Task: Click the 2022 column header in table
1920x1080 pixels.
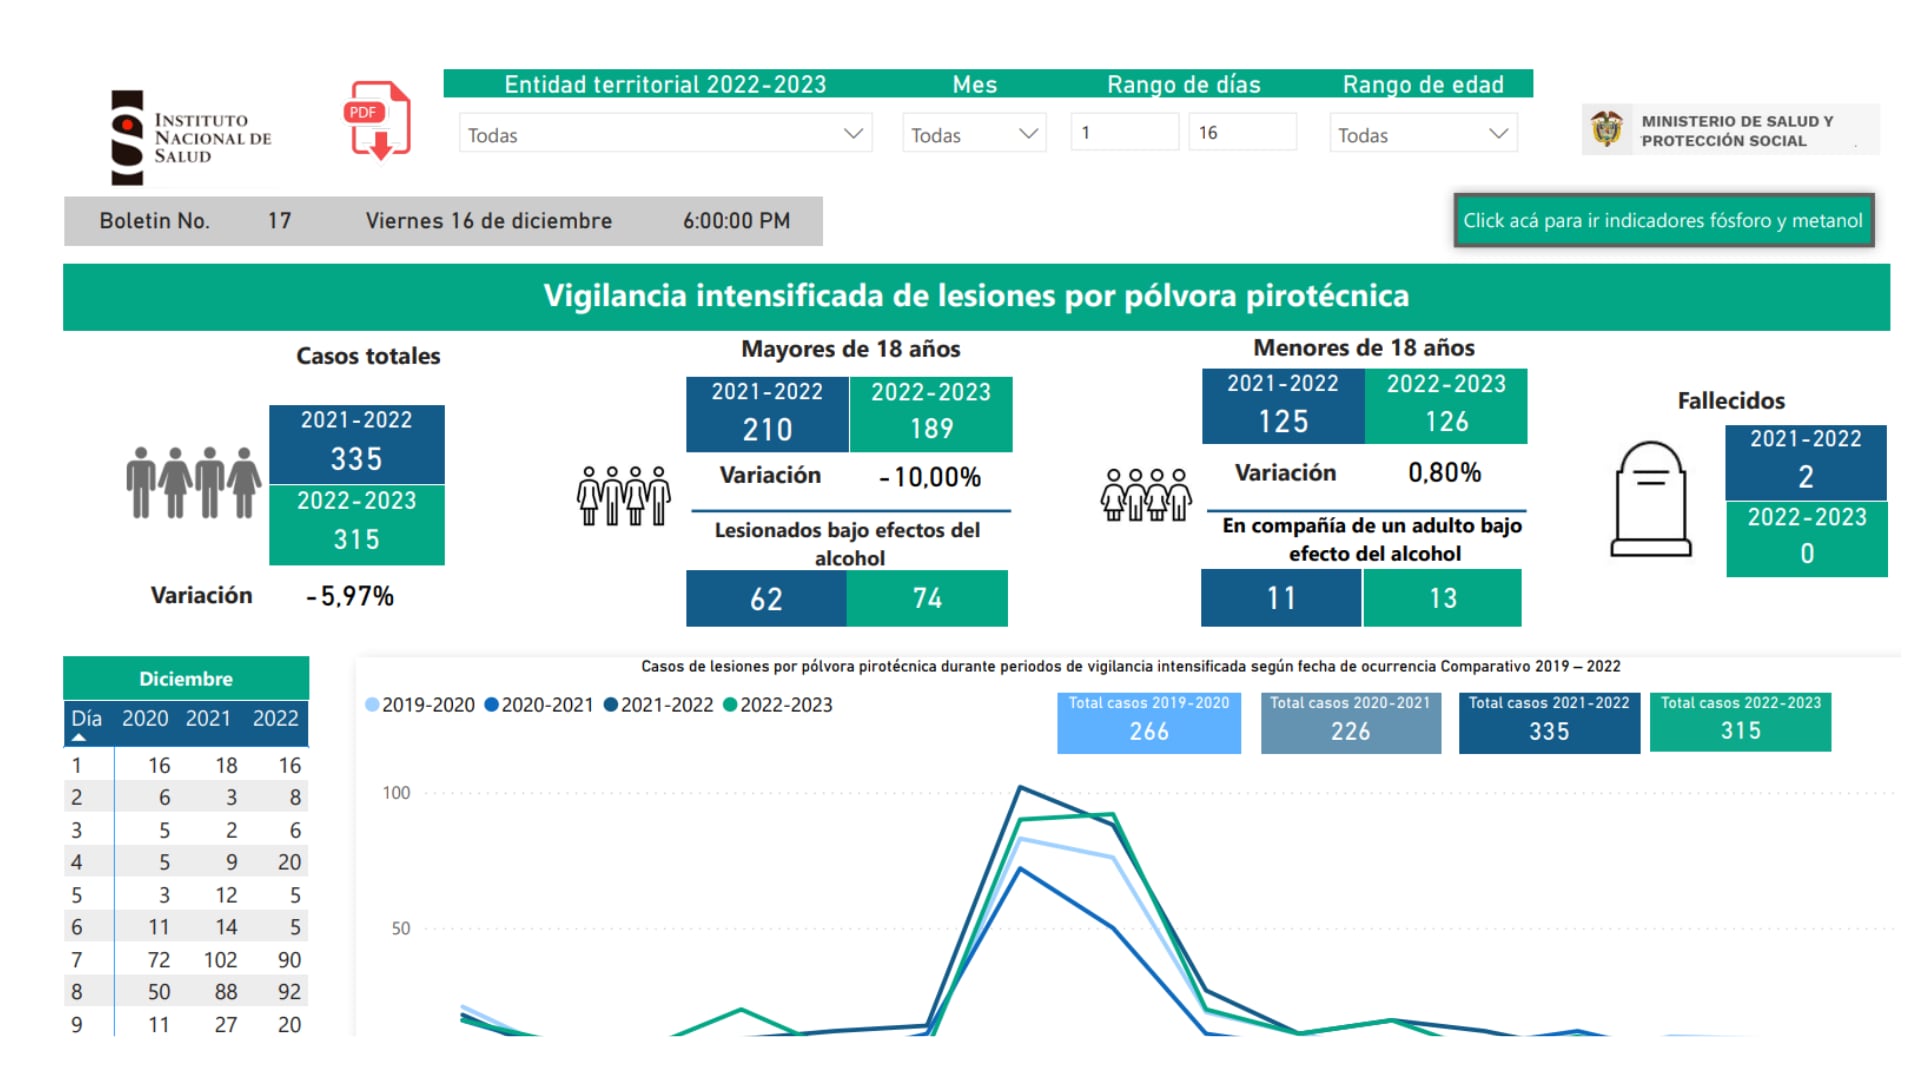Action: pos(275,718)
